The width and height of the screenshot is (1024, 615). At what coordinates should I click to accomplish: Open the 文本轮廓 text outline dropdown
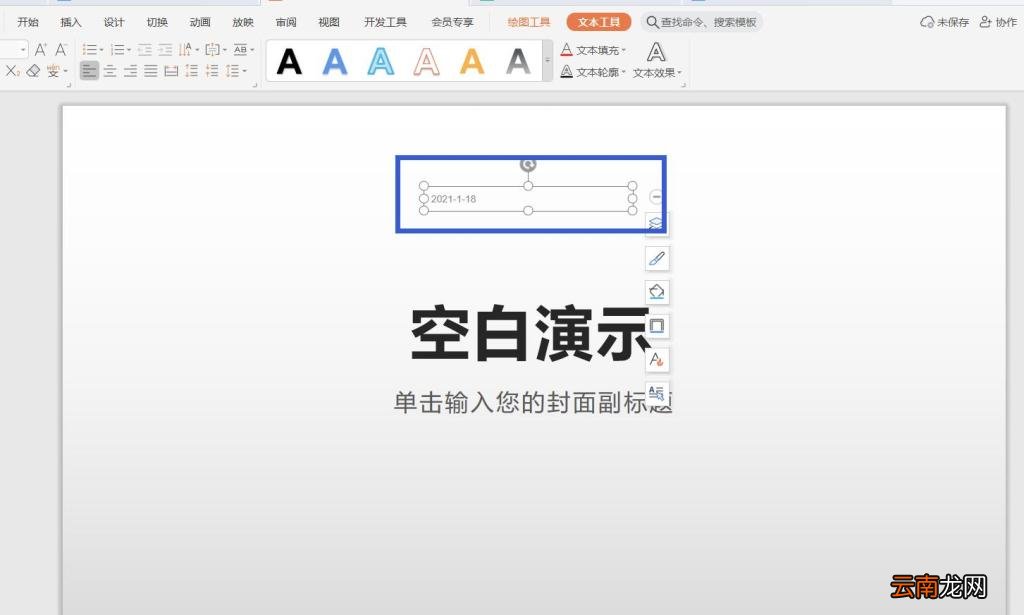tap(593, 72)
